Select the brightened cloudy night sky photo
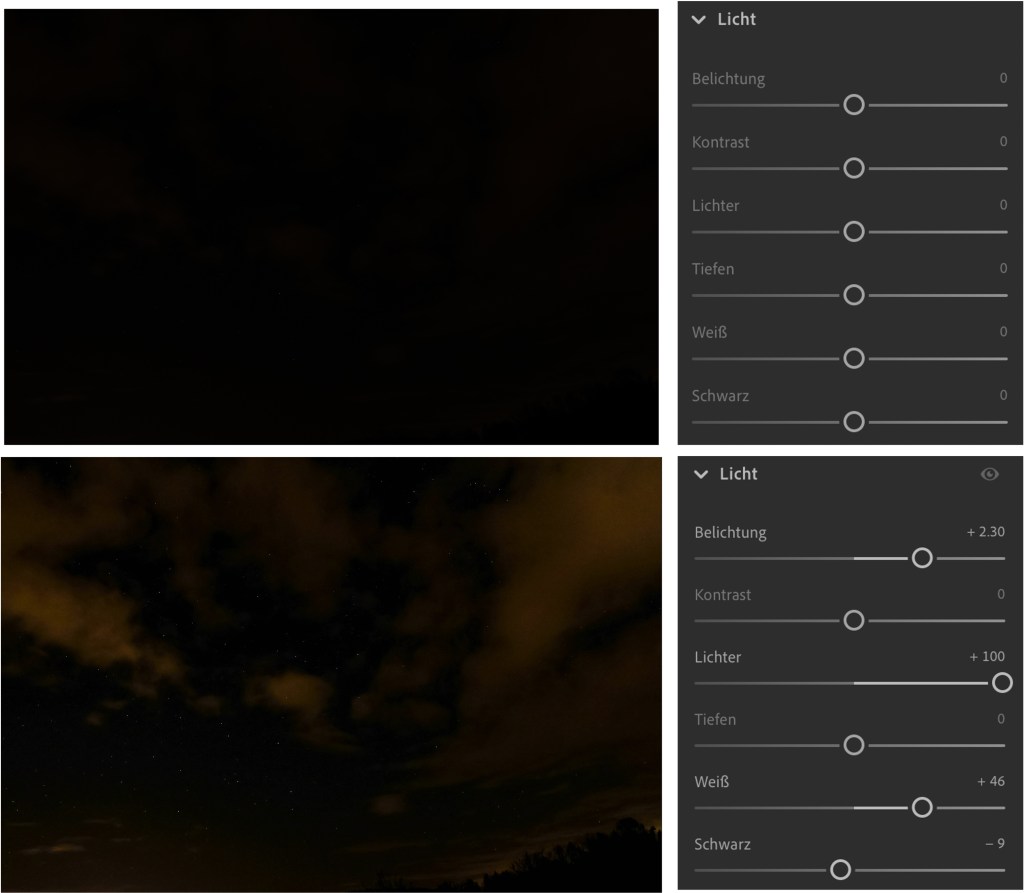Screen dimensions: 1024x893 pyautogui.click(x=331, y=674)
